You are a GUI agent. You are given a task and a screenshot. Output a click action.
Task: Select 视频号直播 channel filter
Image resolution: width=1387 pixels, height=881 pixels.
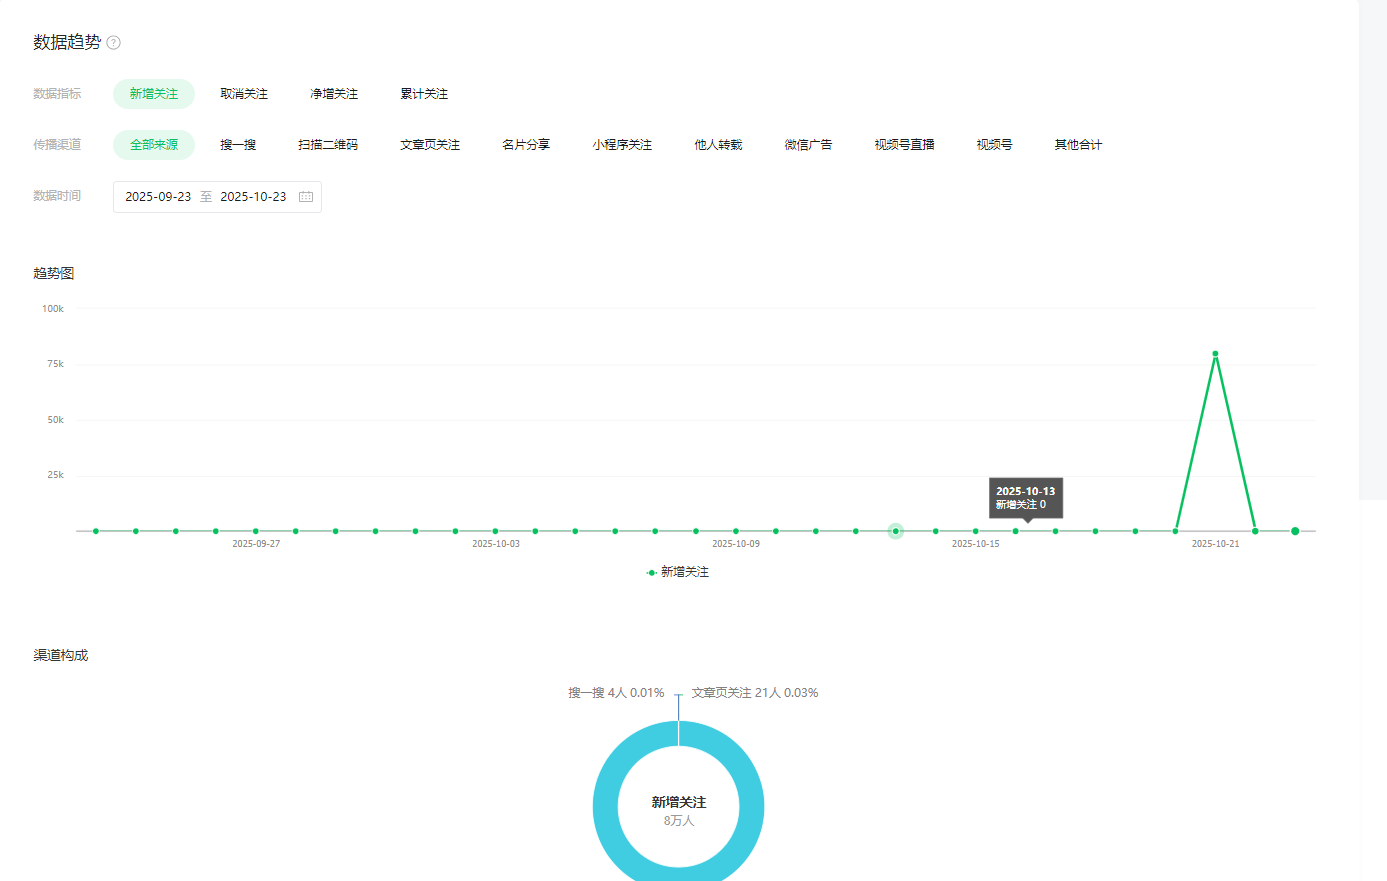point(904,145)
